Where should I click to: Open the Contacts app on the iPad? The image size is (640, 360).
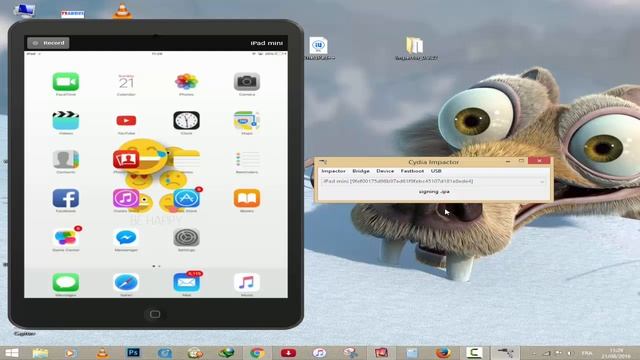point(66,160)
